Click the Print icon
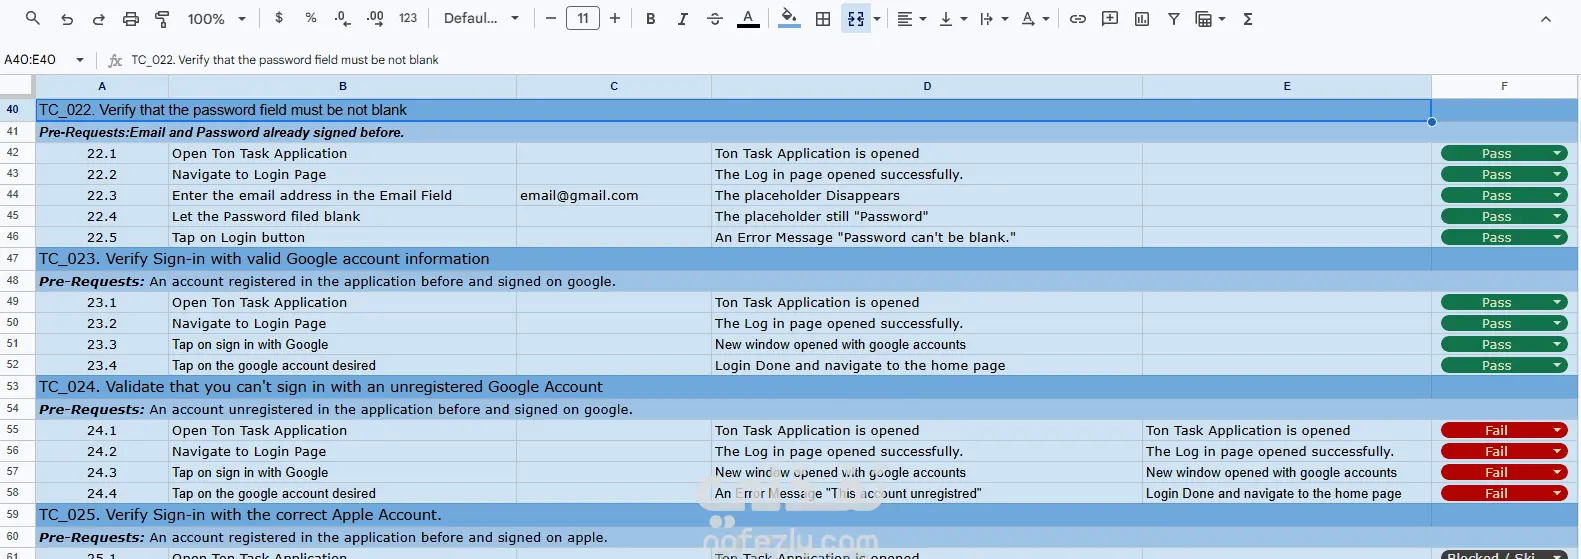The width and height of the screenshot is (1581, 559). (130, 18)
